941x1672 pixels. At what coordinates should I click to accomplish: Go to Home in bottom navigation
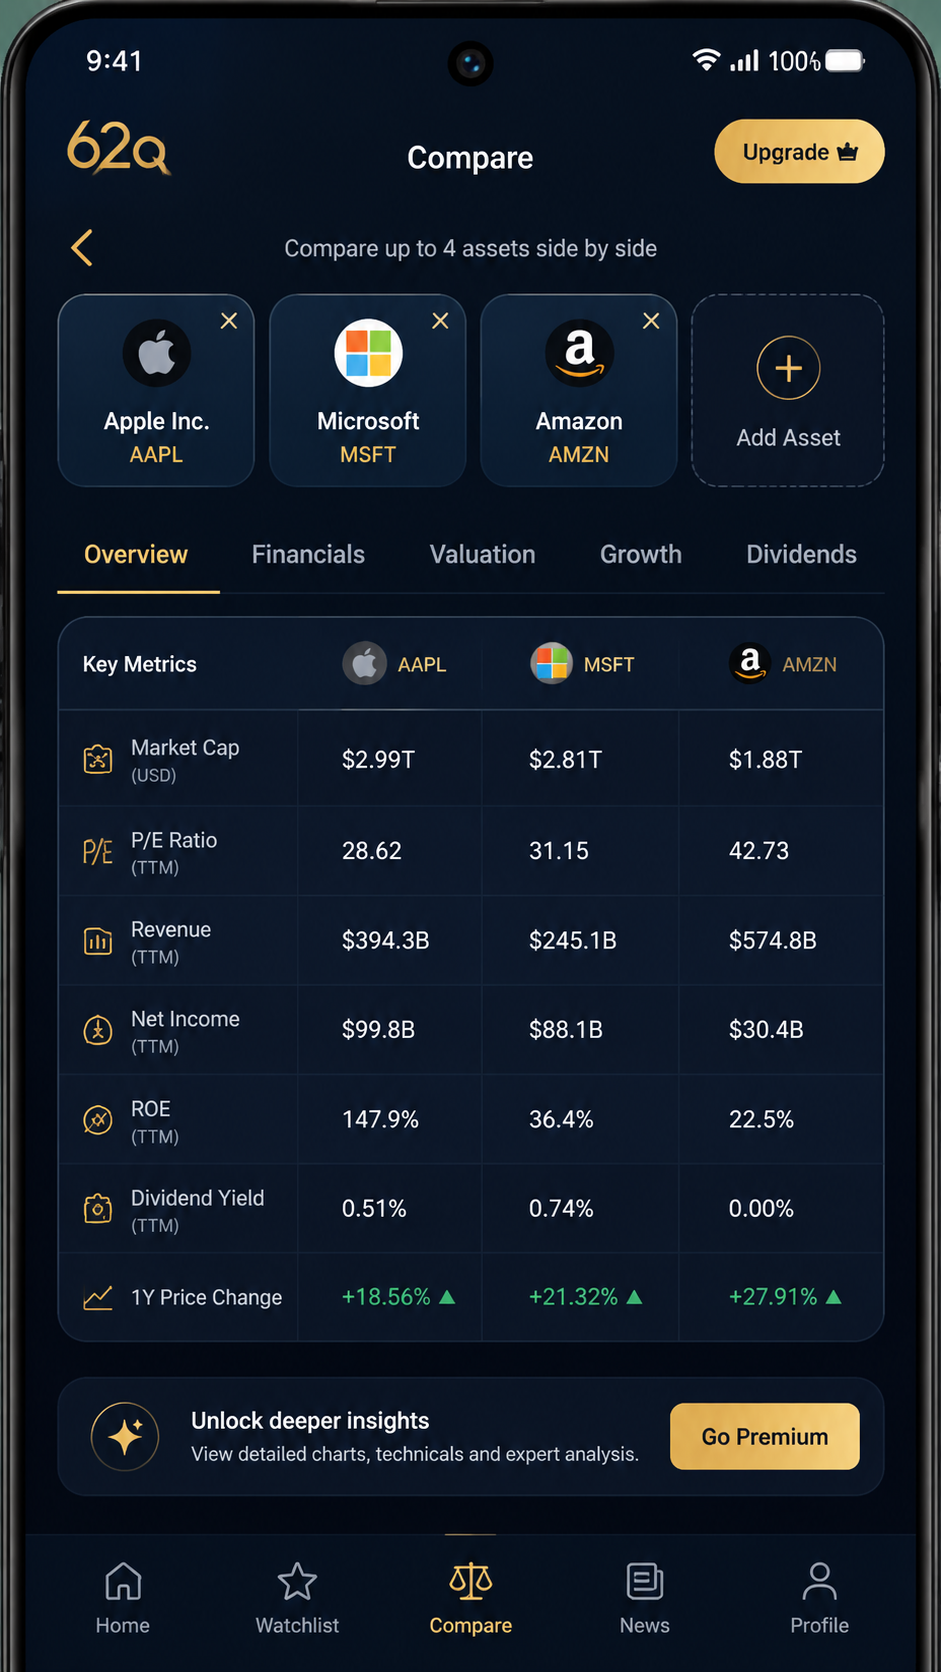pos(123,1598)
